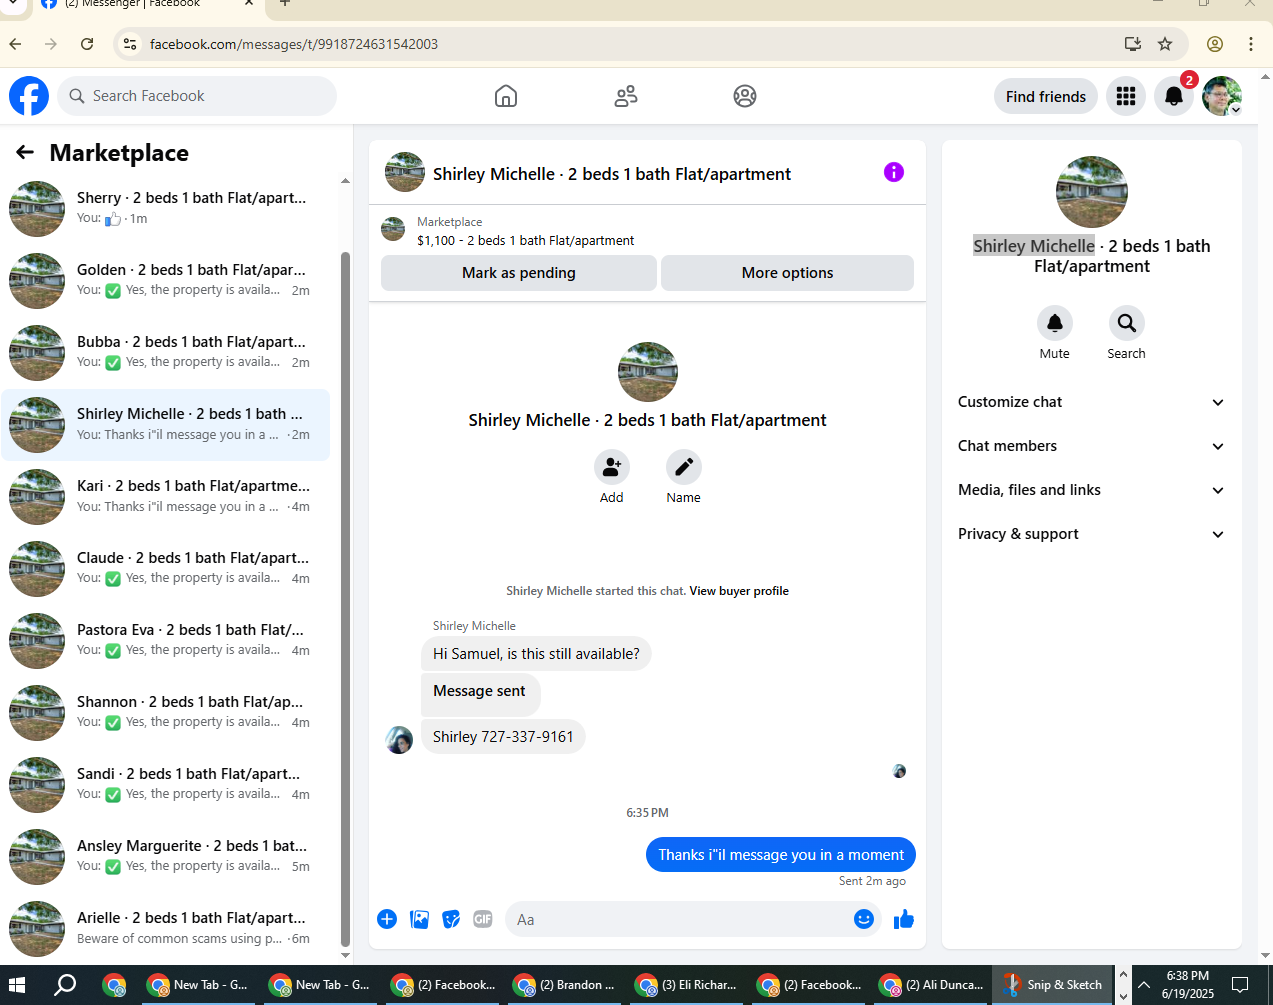The width and height of the screenshot is (1273, 1005).
Task: Click the Add people icon
Action: click(x=612, y=467)
